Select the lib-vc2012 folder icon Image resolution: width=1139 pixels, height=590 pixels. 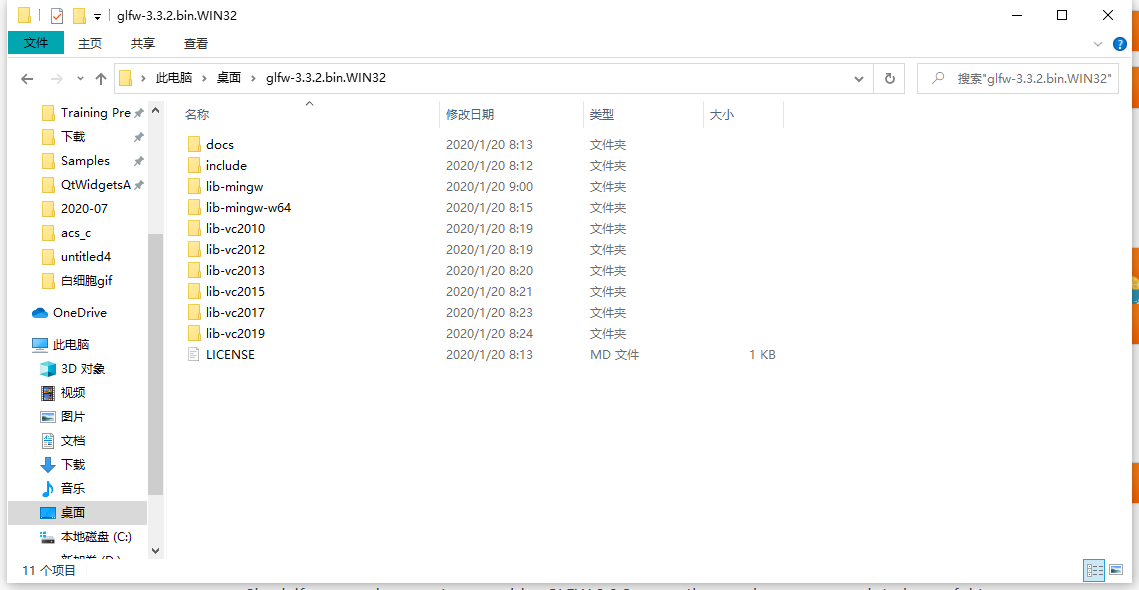click(193, 250)
